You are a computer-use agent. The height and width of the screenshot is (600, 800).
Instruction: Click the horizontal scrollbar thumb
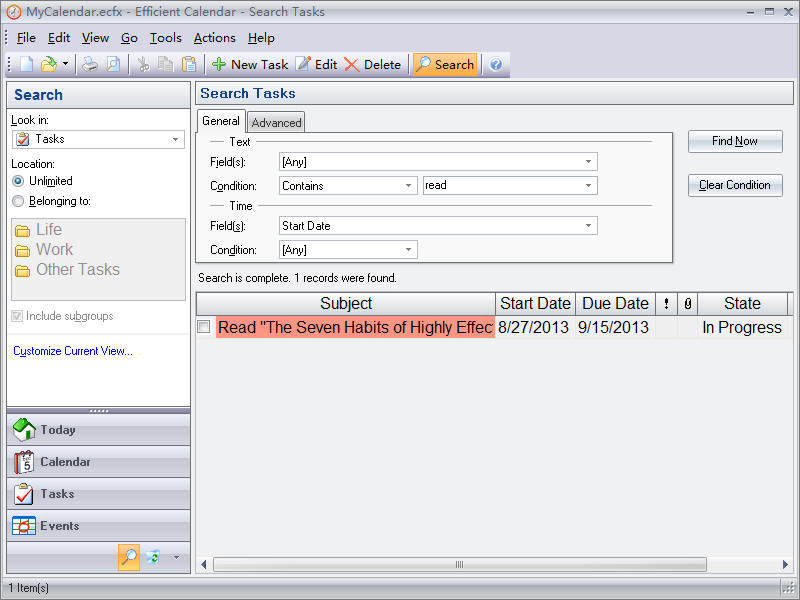[460, 564]
